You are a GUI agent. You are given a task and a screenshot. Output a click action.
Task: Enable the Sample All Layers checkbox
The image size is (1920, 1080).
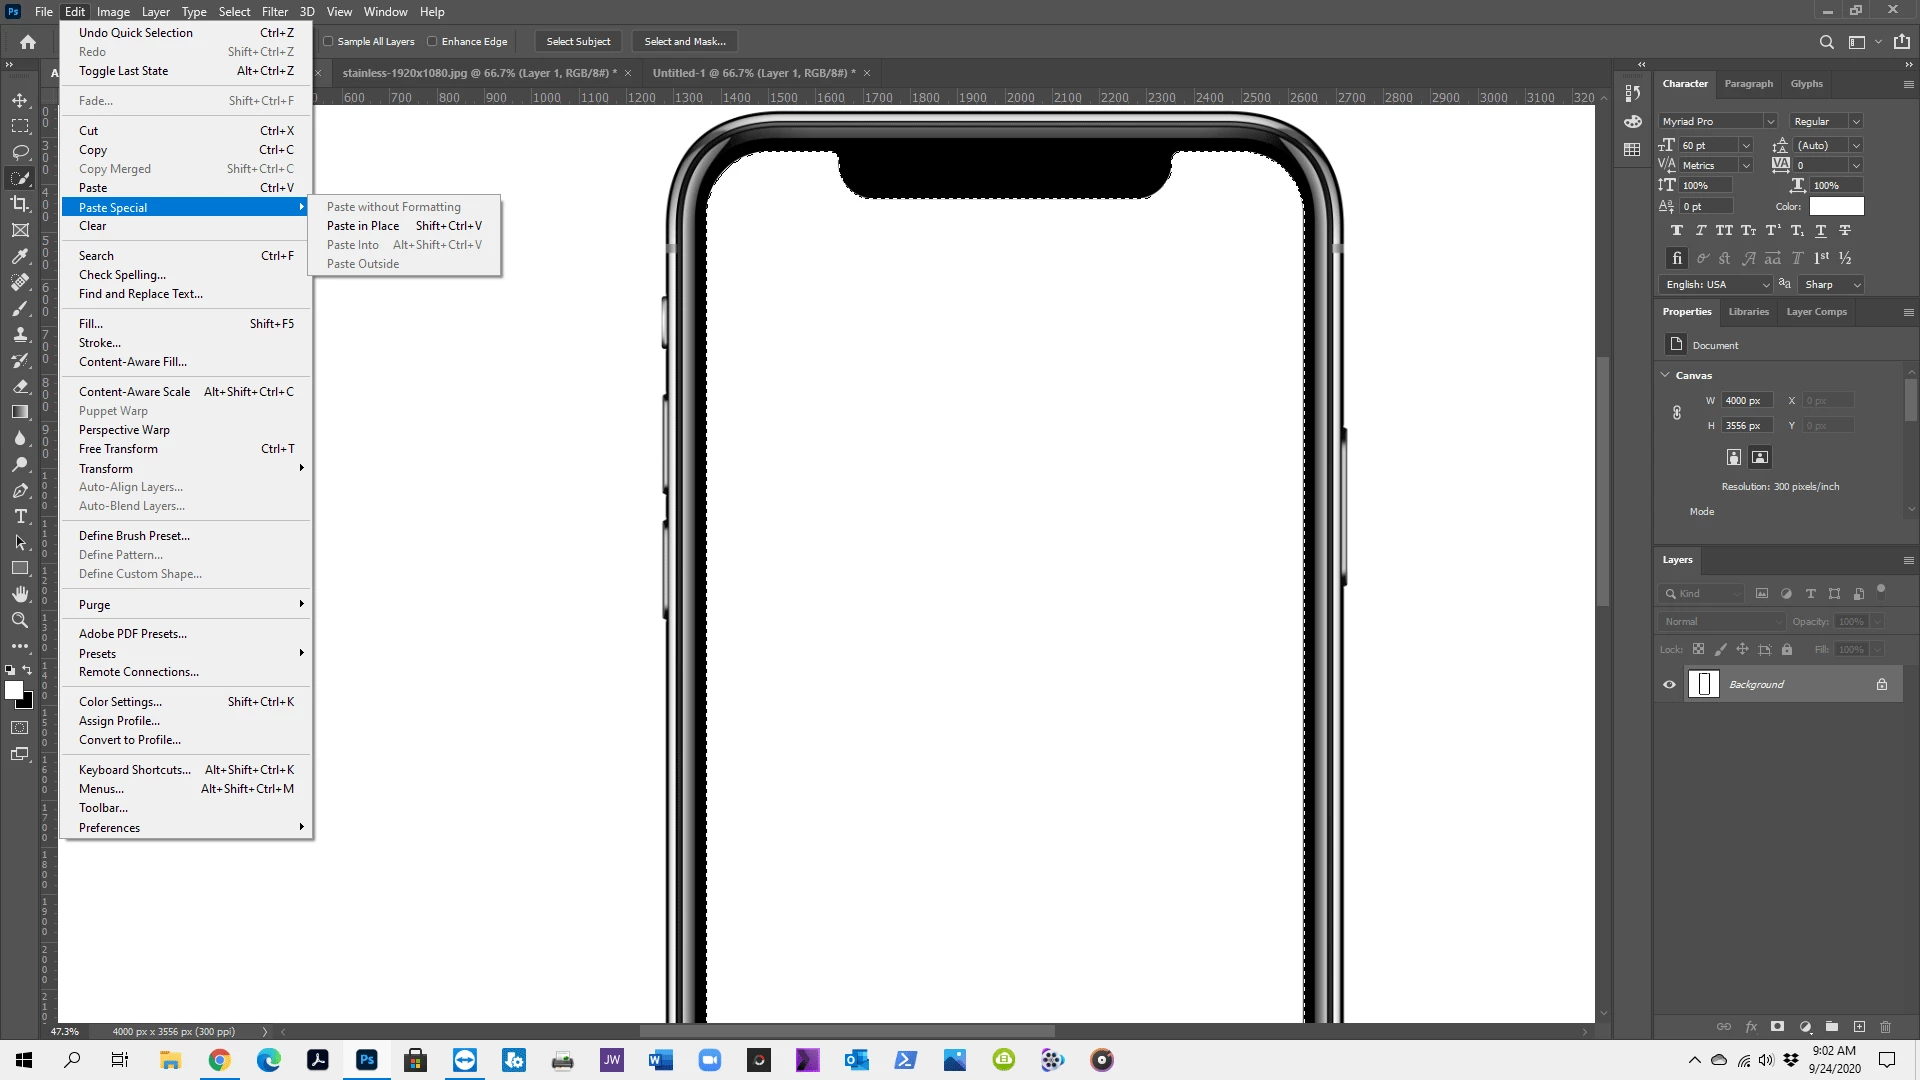point(328,42)
